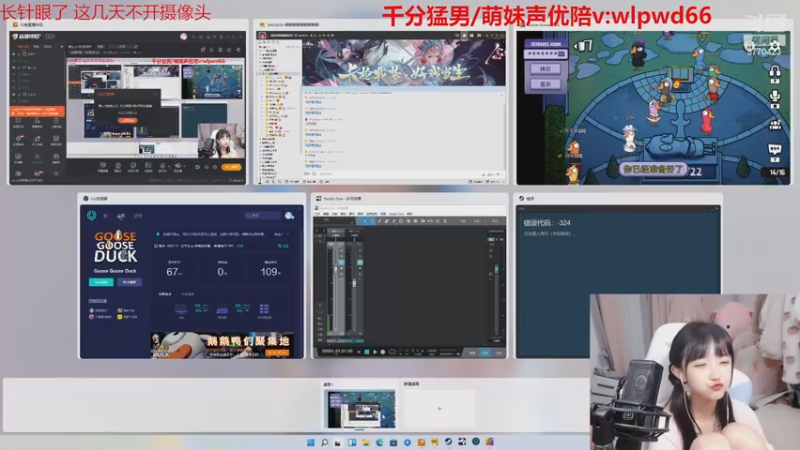Click the Task View taskbar icon
The image size is (800, 450).
click(x=337, y=443)
